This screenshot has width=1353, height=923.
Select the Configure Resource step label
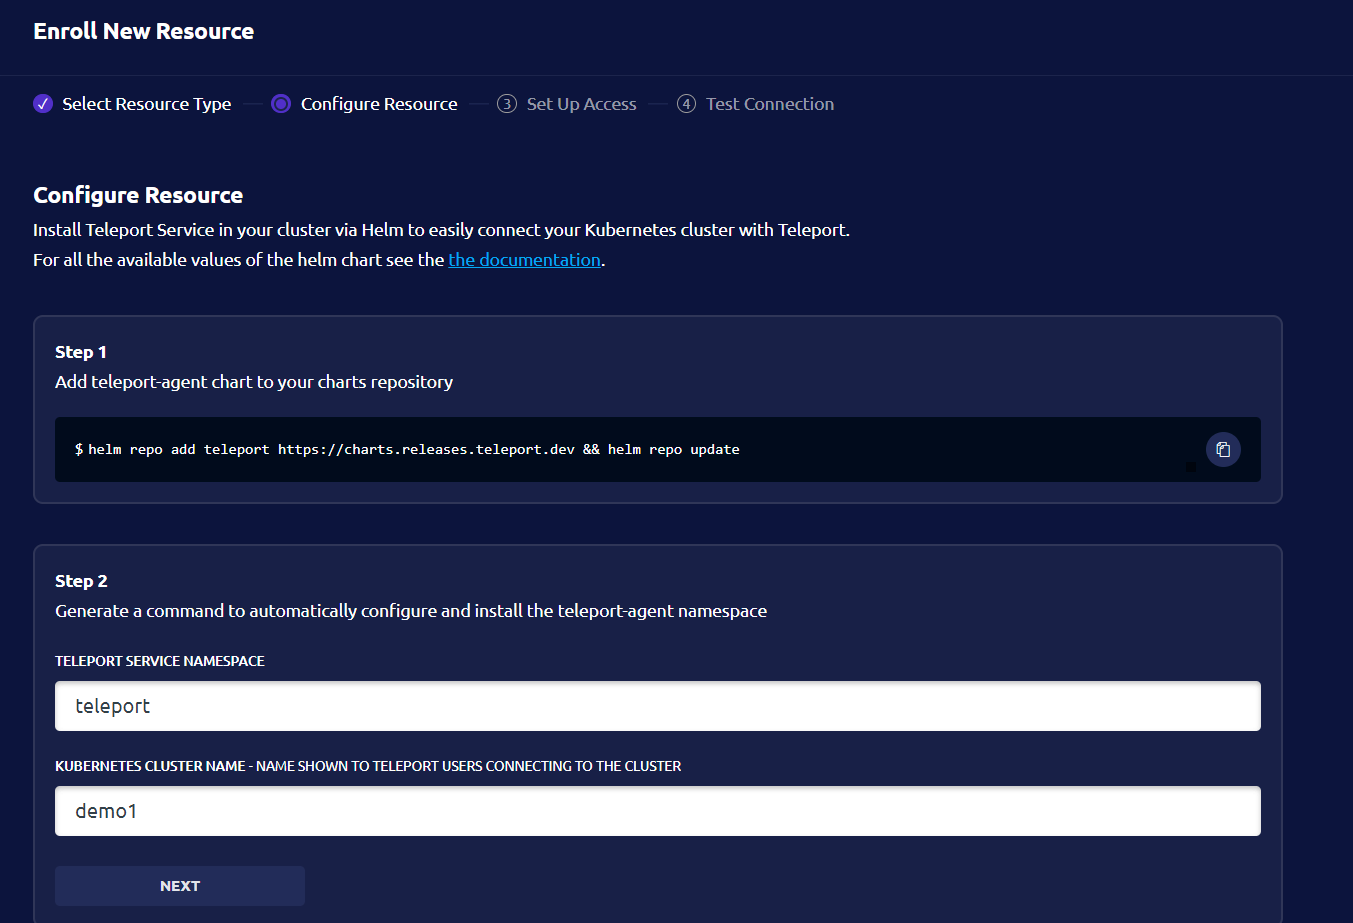click(x=379, y=104)
